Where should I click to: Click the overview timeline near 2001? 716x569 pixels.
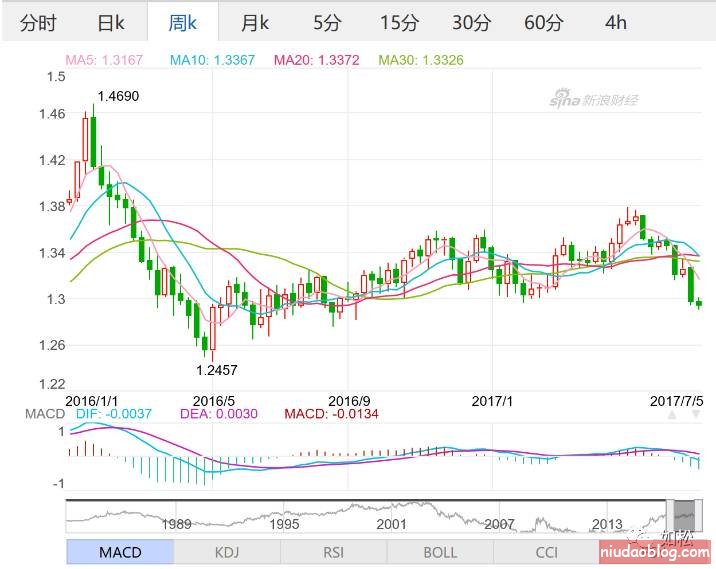pos(391,524)
